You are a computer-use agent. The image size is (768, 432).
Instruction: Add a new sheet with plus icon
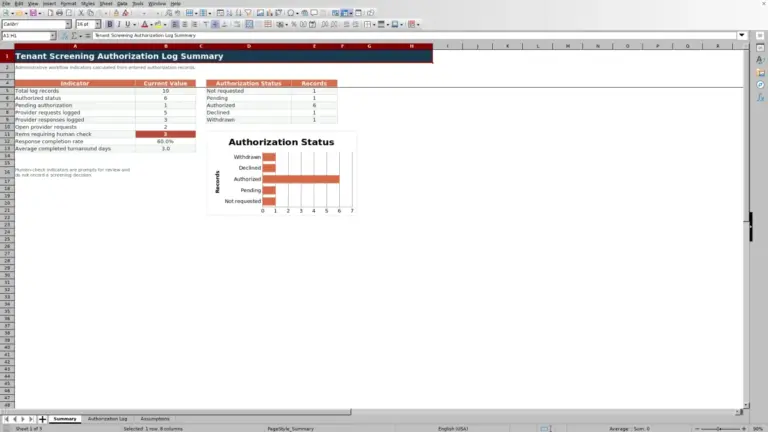(42, 419)
